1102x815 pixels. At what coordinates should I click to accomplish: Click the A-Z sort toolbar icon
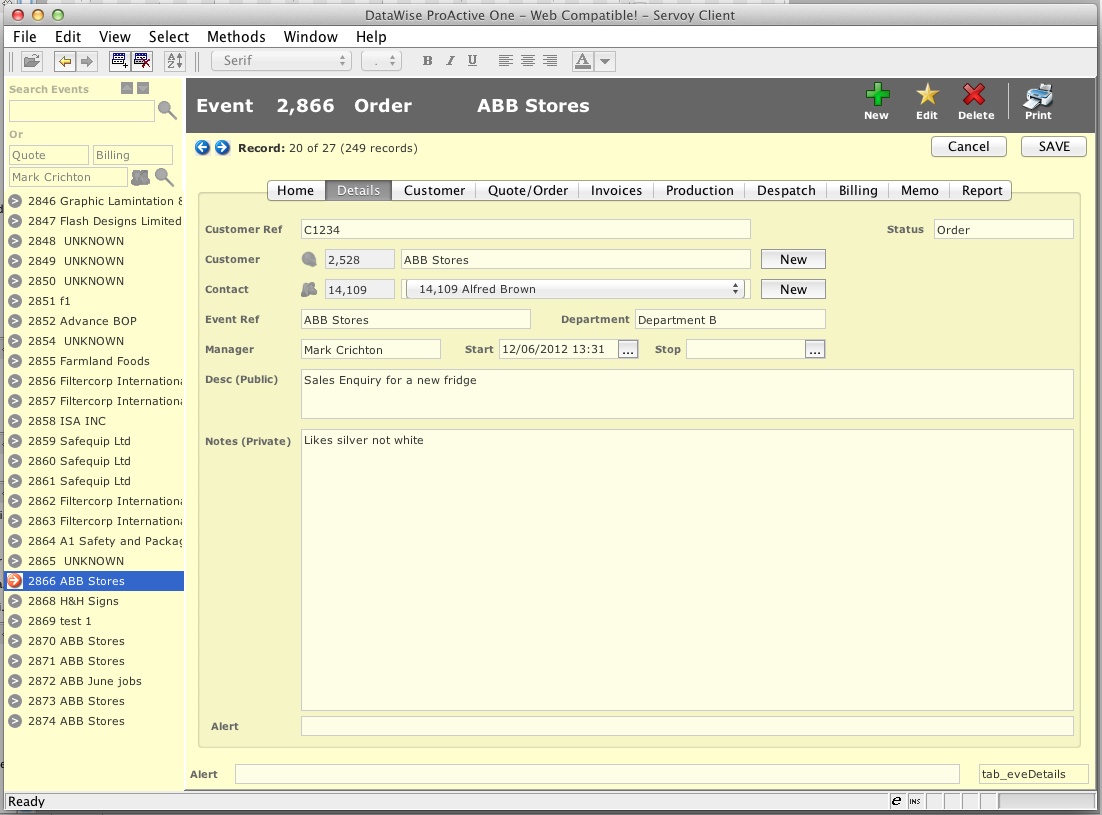coord(174,61)
